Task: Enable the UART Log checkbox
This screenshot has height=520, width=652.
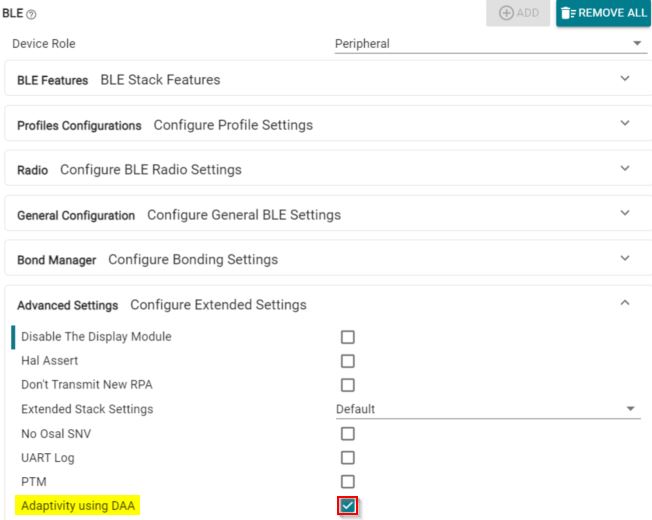Action: [x=348, y=458]
